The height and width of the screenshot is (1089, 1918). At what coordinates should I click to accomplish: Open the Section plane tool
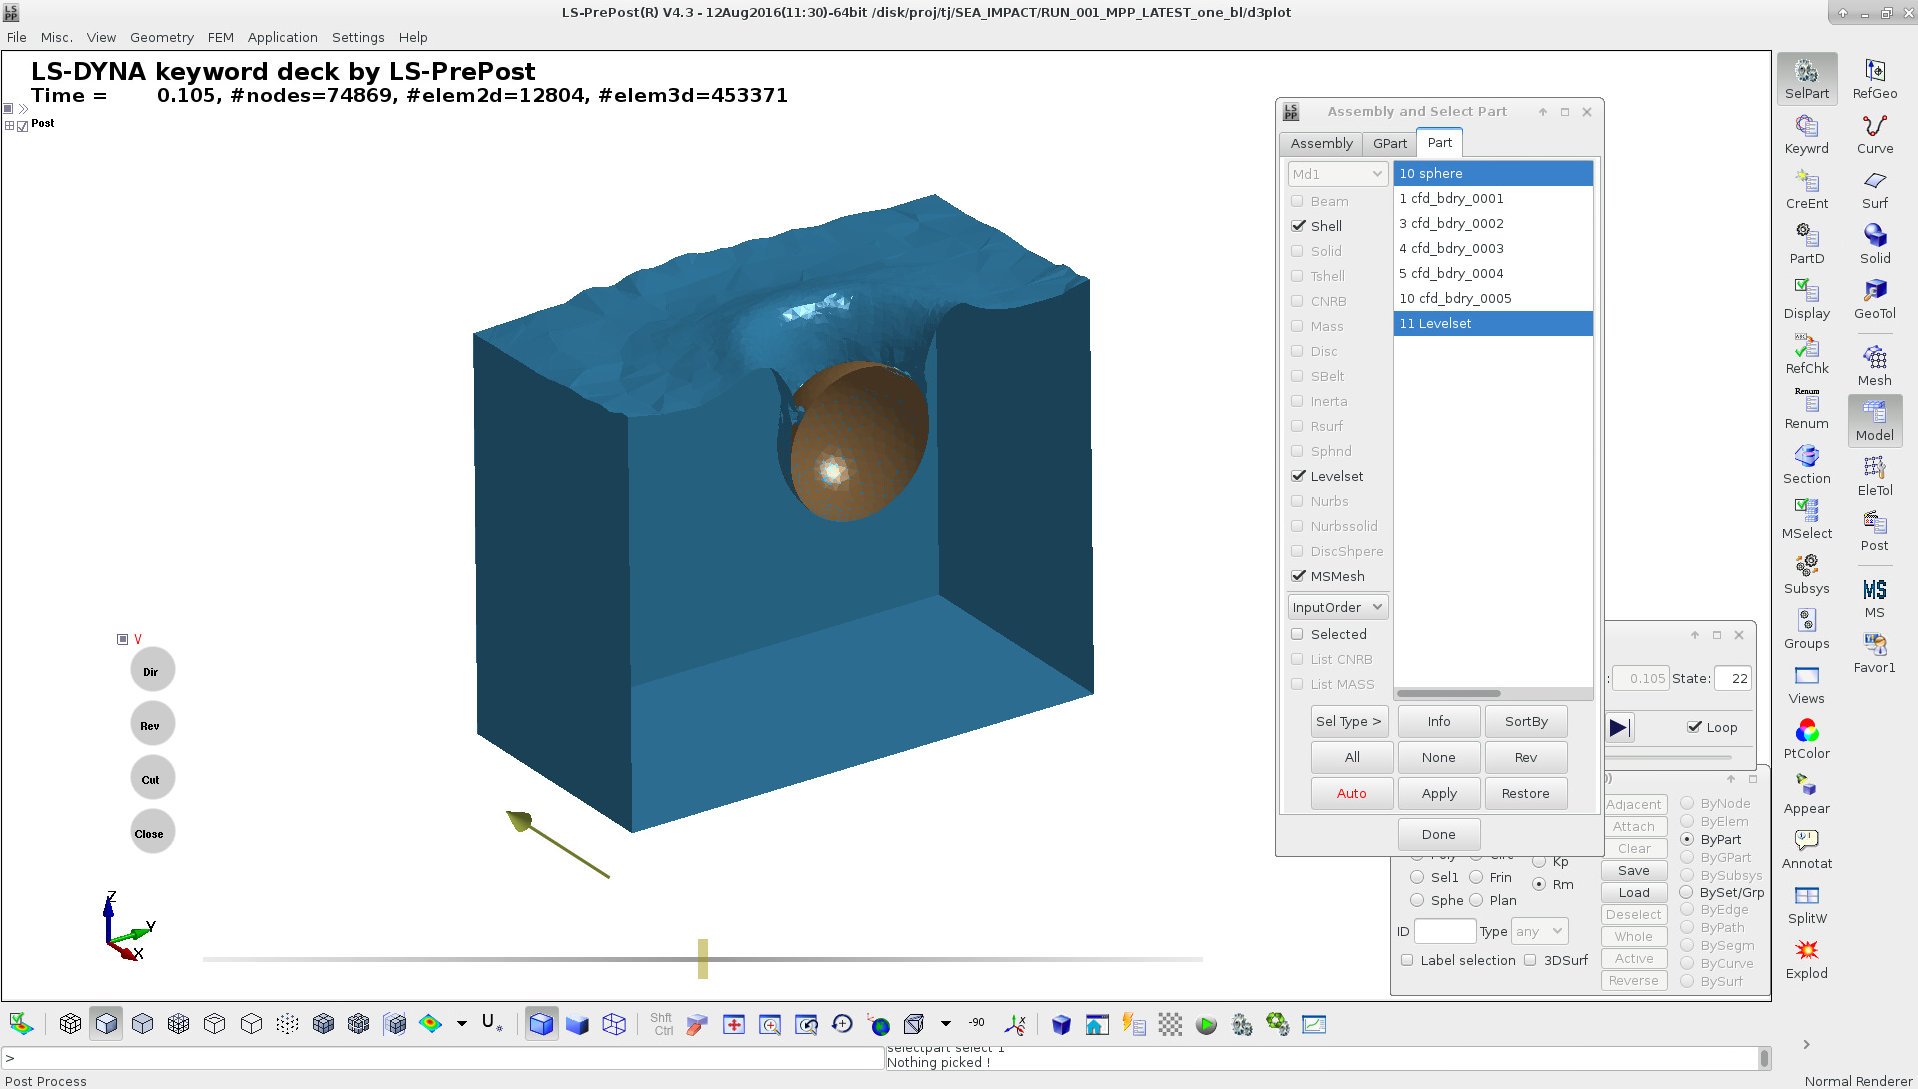click(1806, 464)
